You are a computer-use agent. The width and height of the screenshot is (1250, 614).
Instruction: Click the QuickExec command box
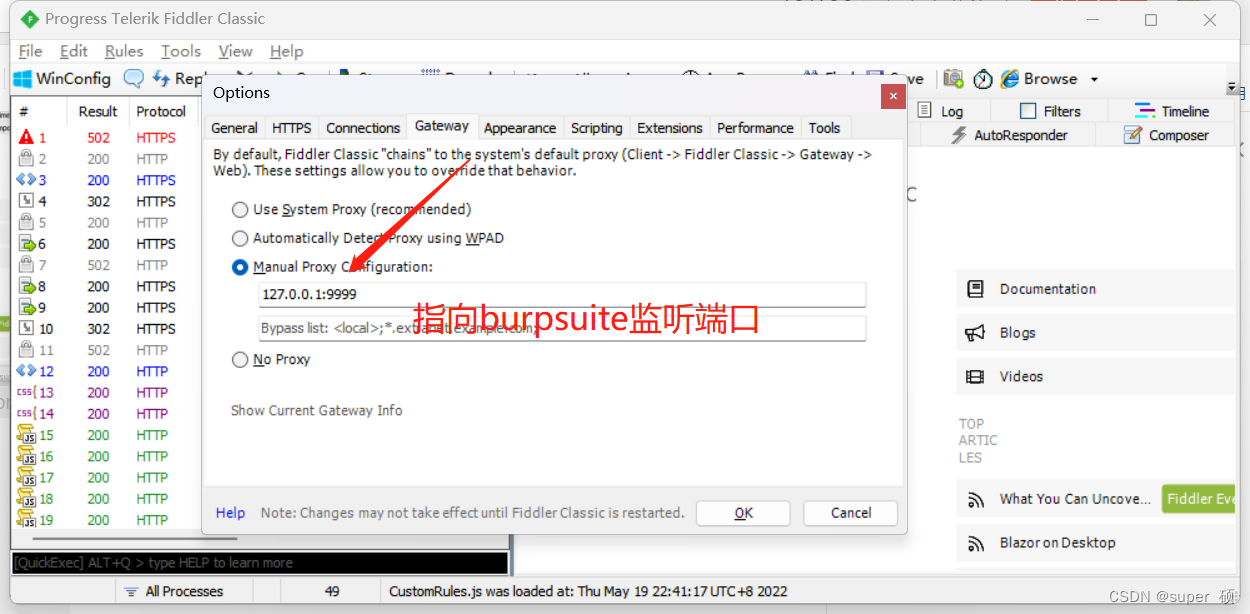(259, 563)
